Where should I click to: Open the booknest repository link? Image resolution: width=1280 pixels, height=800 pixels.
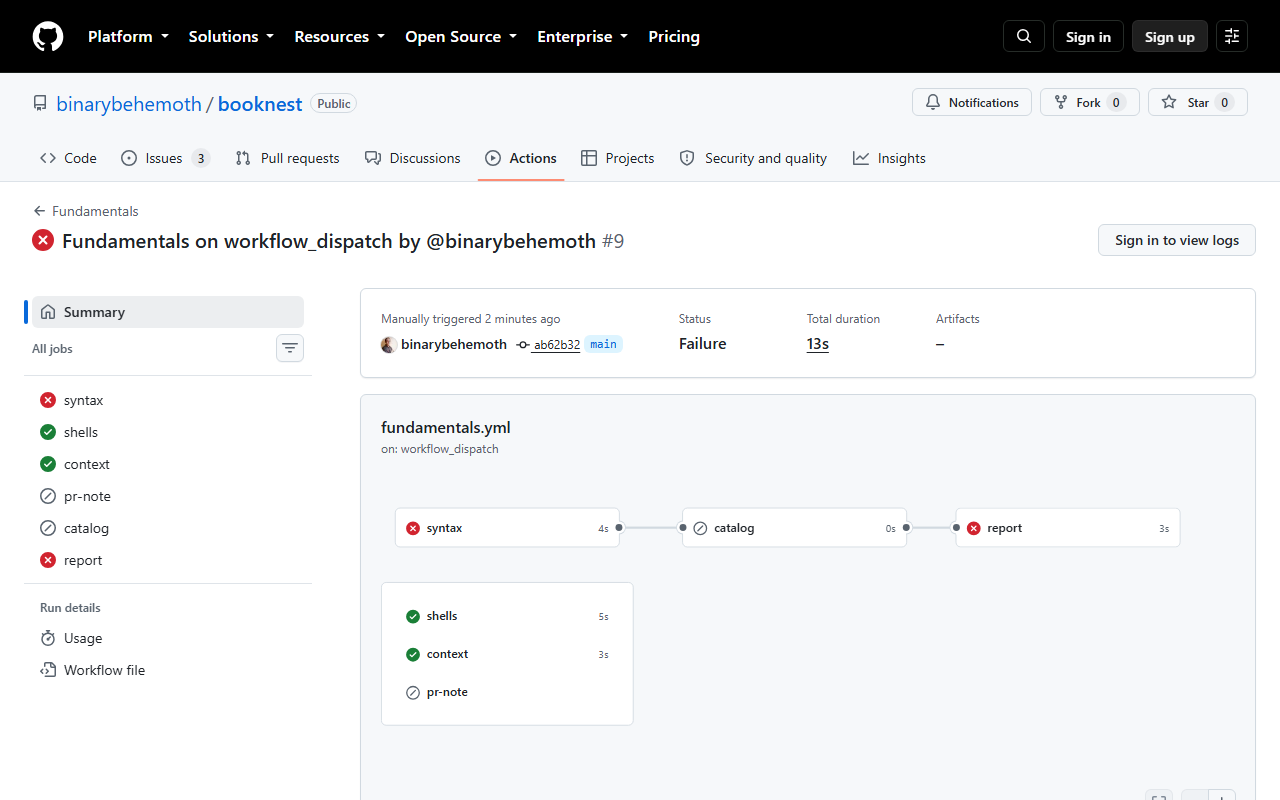pos(260,104)
